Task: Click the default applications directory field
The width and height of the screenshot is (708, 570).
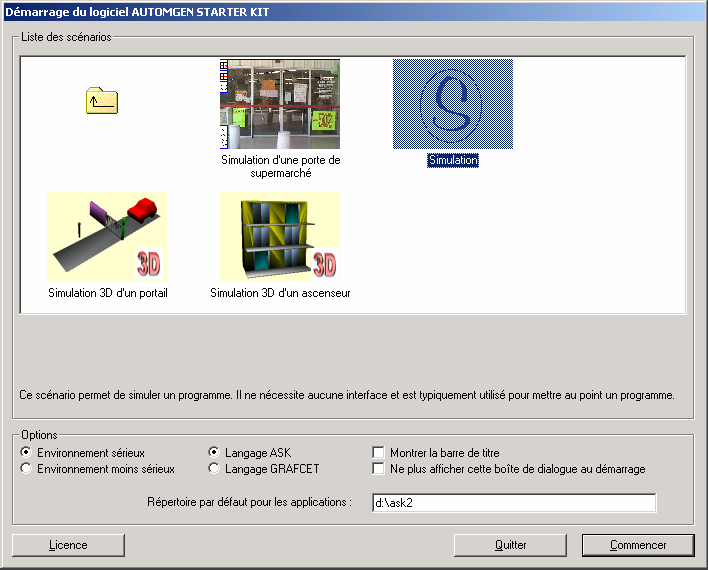Action: point(514,503)
